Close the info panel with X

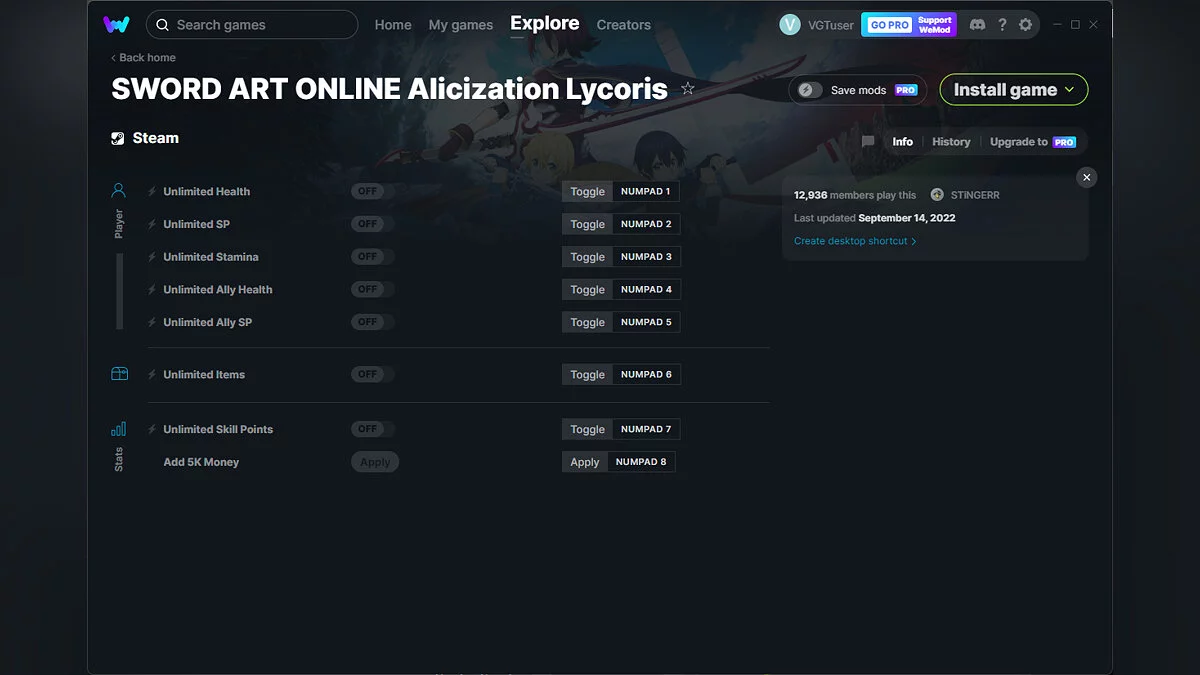(x=1087, y=177)
